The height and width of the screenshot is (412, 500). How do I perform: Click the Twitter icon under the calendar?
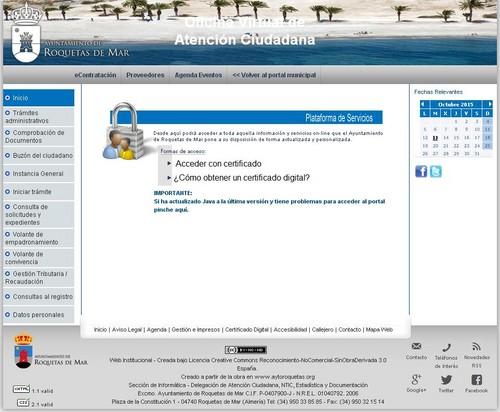tap(436, 171)
